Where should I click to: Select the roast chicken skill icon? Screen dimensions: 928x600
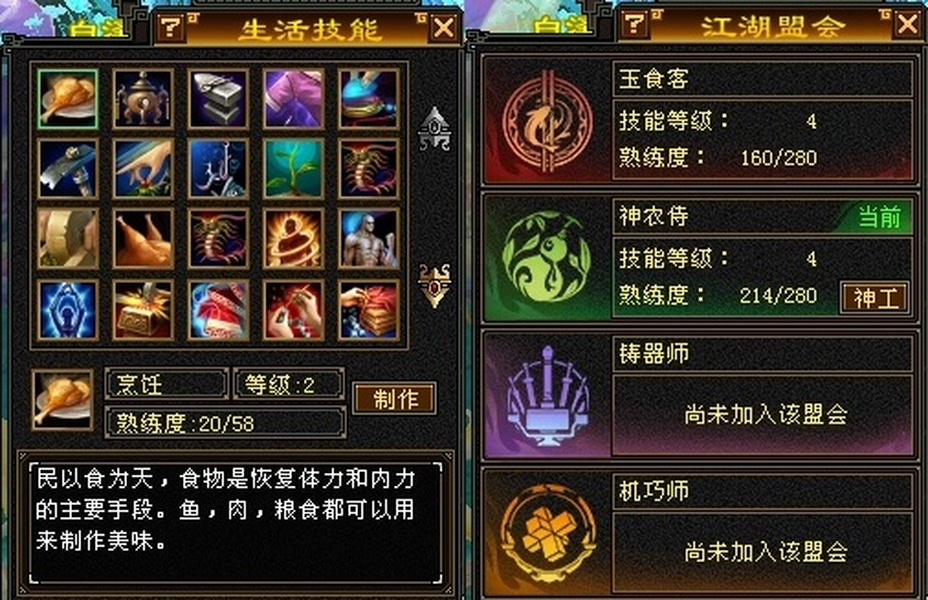pyautogui.click(x=143, y=238)
